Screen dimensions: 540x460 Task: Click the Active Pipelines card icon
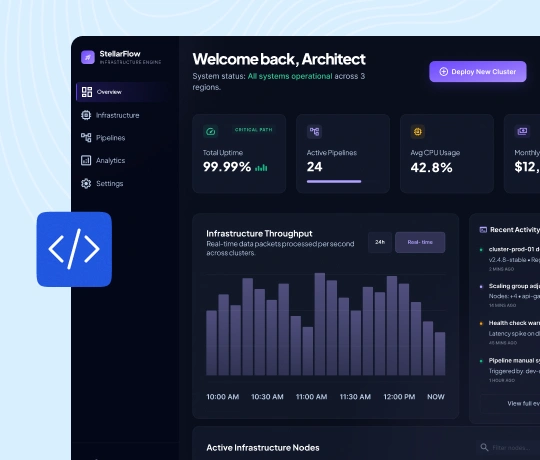tap(314, 132)
